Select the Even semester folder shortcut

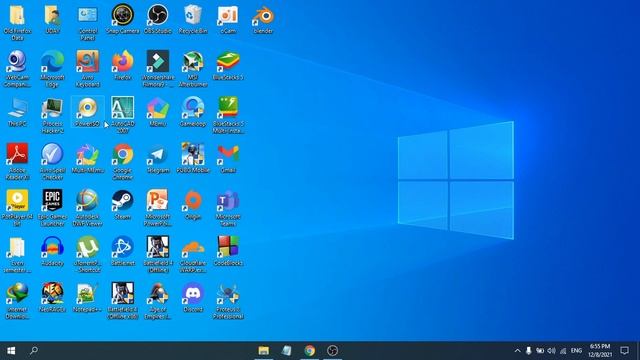(x=17, y=255)
